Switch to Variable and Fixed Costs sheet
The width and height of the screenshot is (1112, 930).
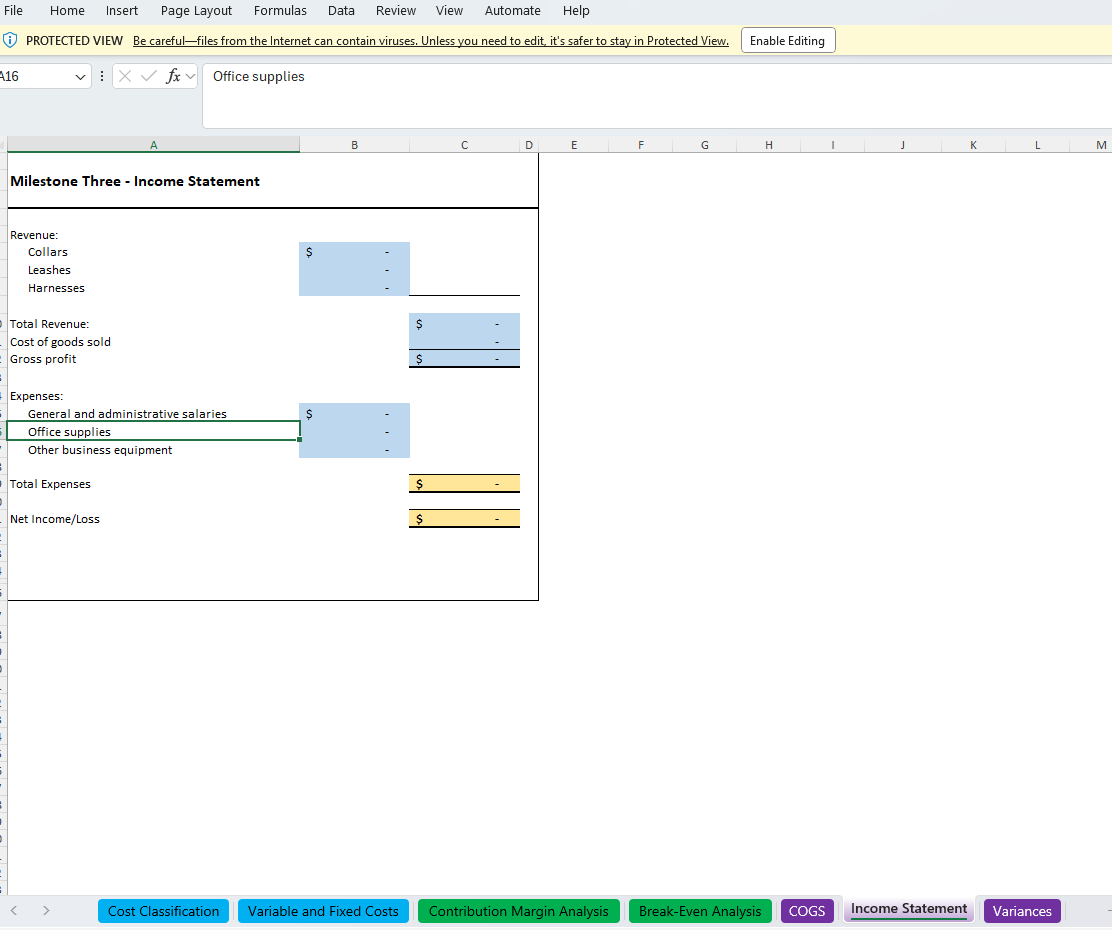coord(323,912)
